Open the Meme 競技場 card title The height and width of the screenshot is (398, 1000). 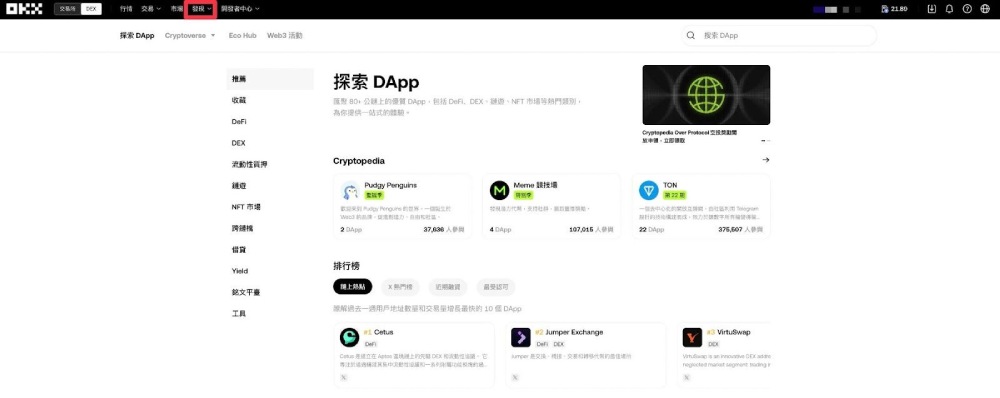pyautogui.click(x=535, y=185)
